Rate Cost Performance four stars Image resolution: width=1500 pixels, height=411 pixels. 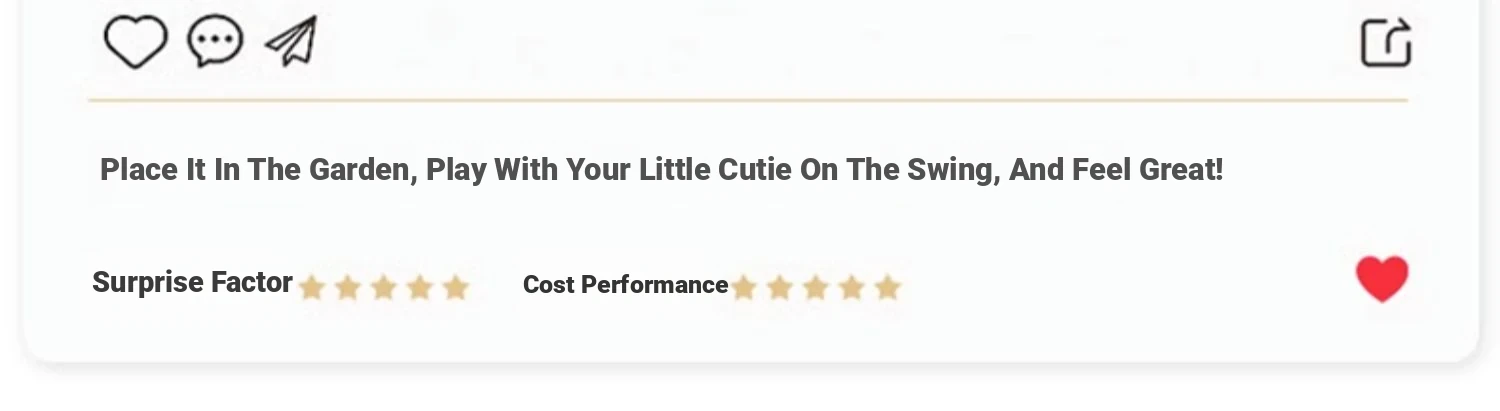point(851,288)
